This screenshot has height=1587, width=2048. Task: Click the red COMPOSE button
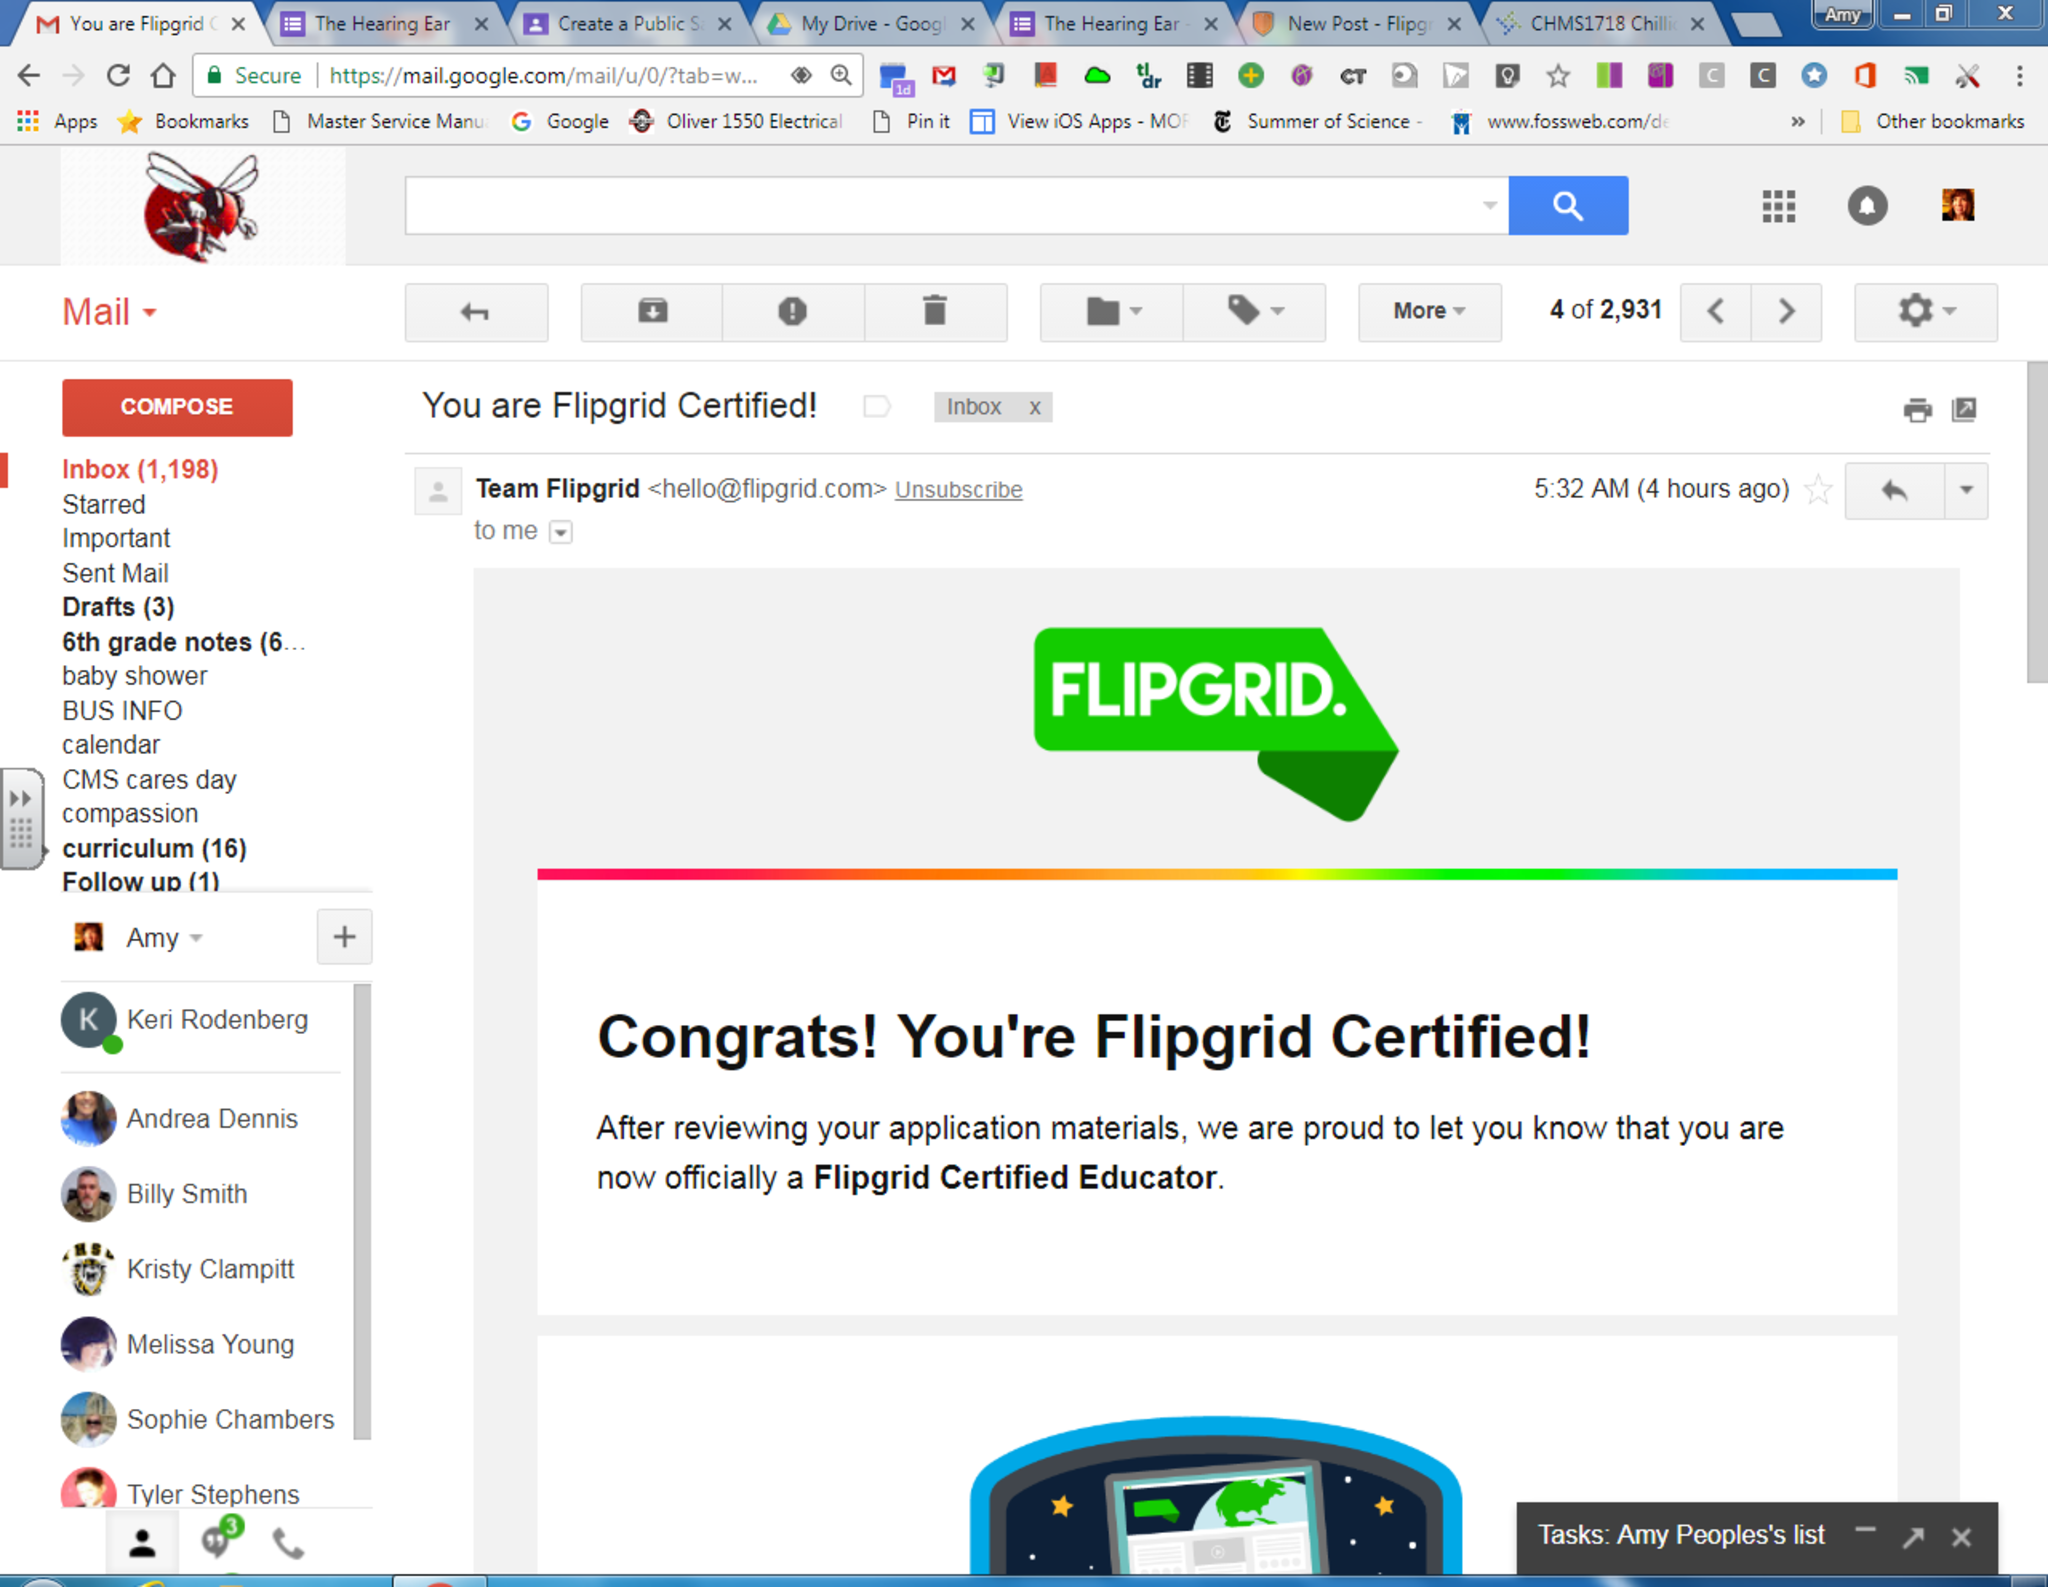point(177,407)
